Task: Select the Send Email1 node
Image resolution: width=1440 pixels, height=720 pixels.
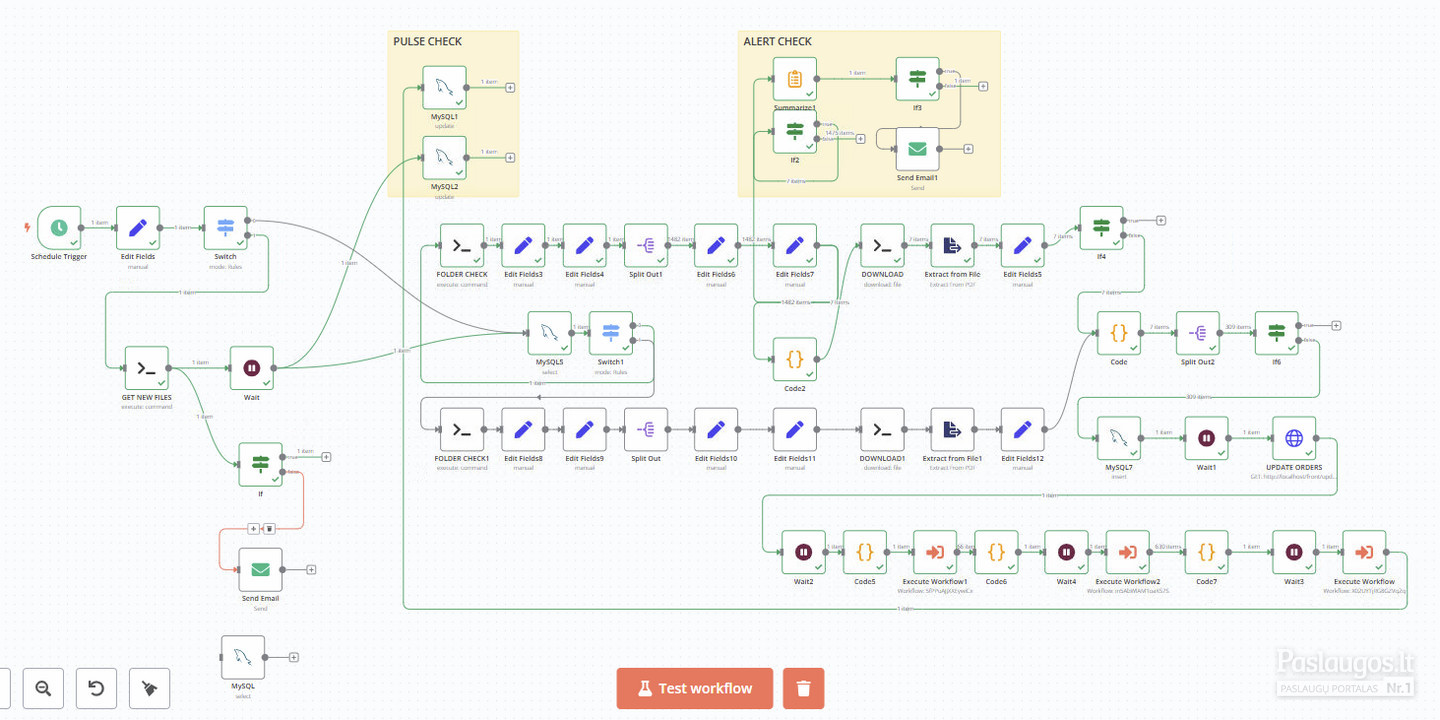Action: point(917,149)
